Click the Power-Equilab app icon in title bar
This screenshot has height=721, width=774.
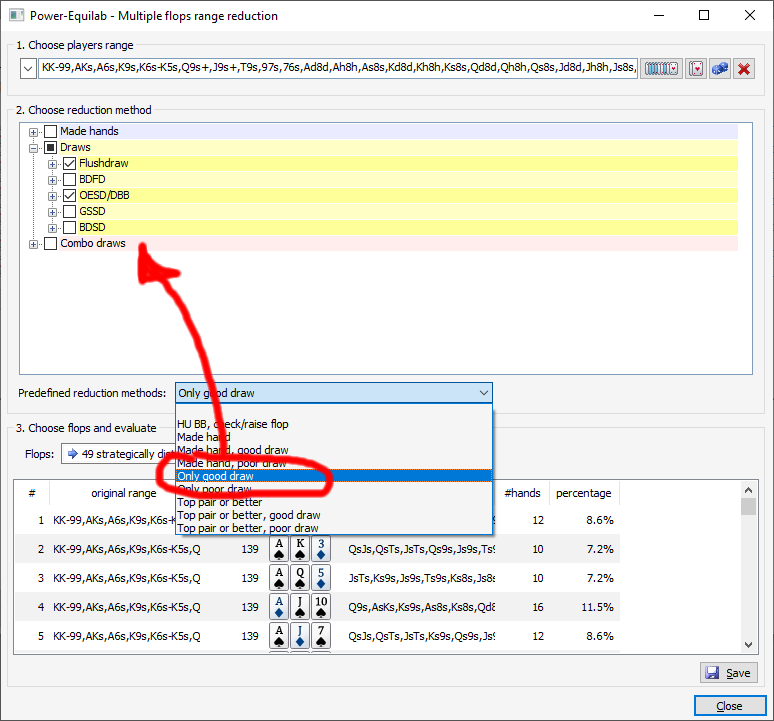[16, 15]
